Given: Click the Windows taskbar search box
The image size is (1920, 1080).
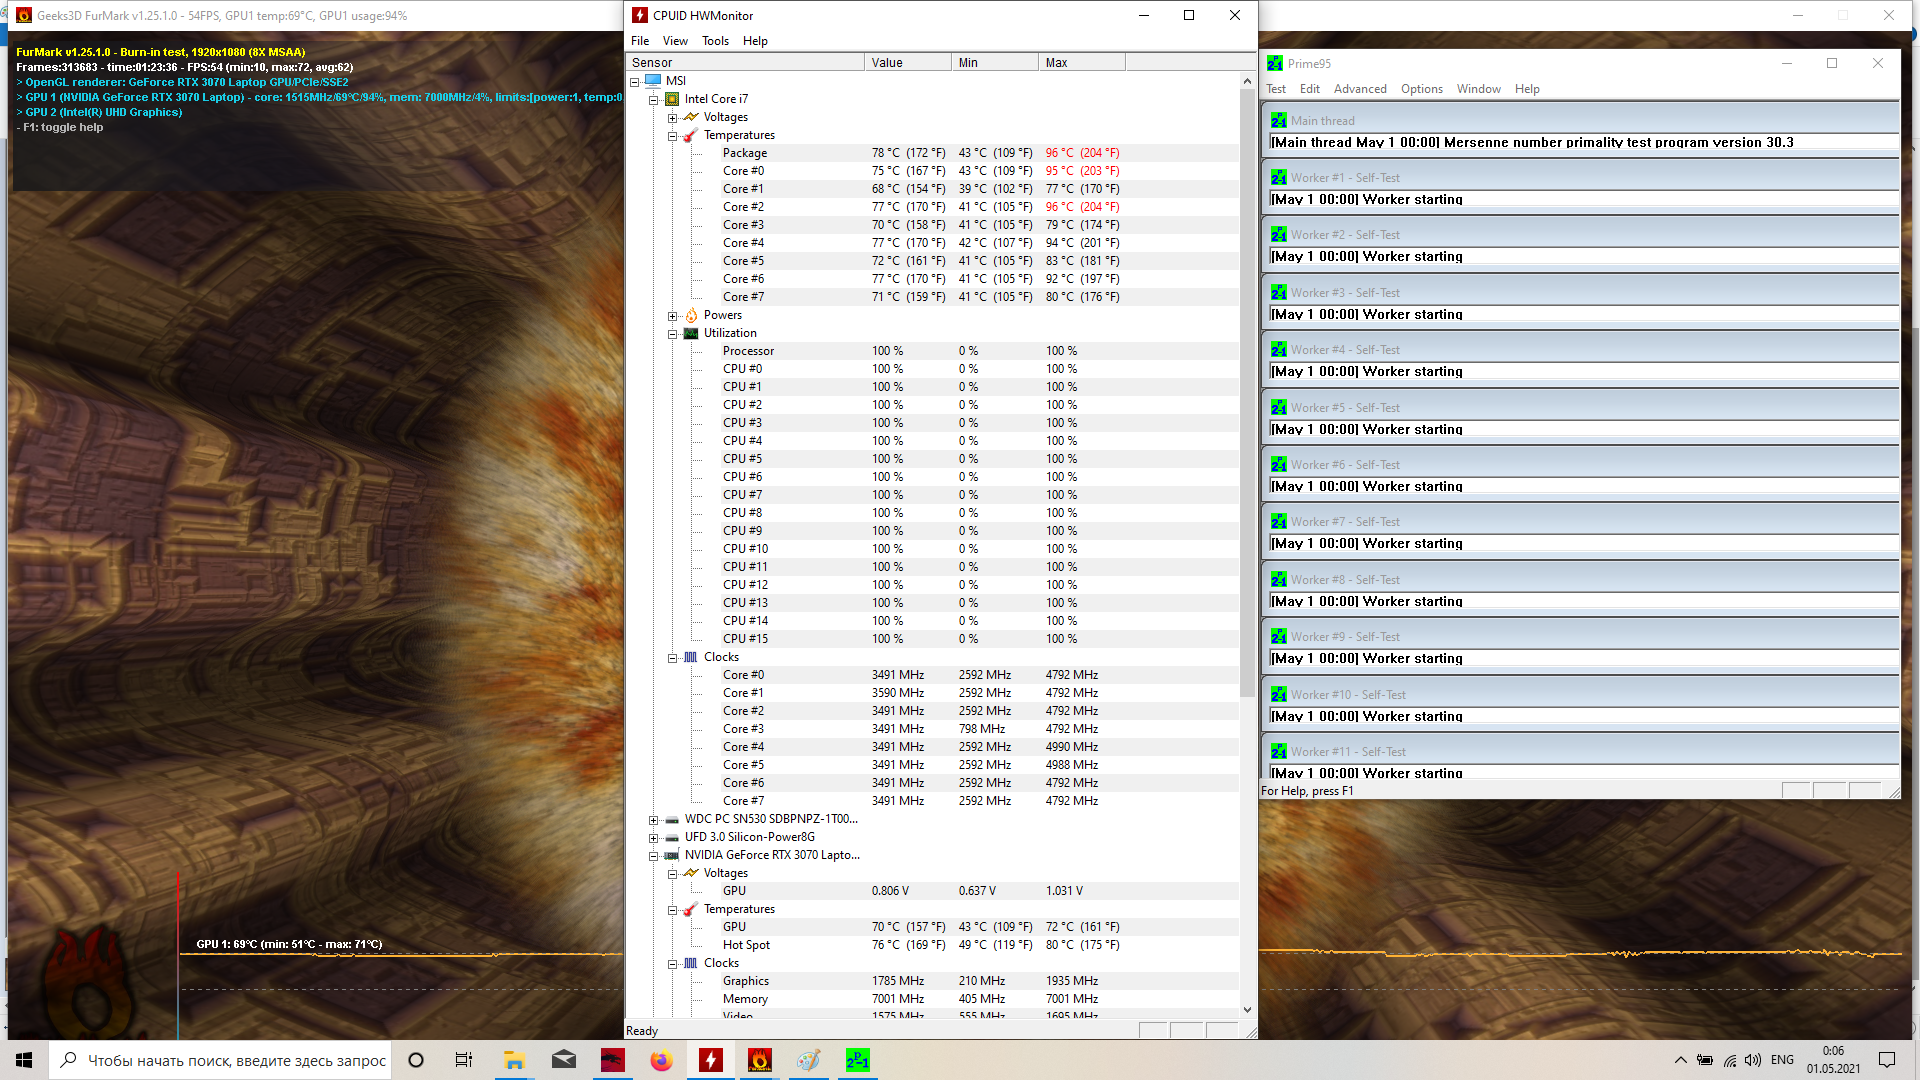Looking at the screenshot, I should 220,1060.
